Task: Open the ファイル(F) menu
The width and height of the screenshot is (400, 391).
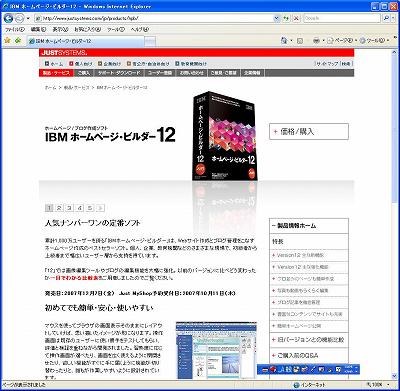Action: (x=14, y=29)
